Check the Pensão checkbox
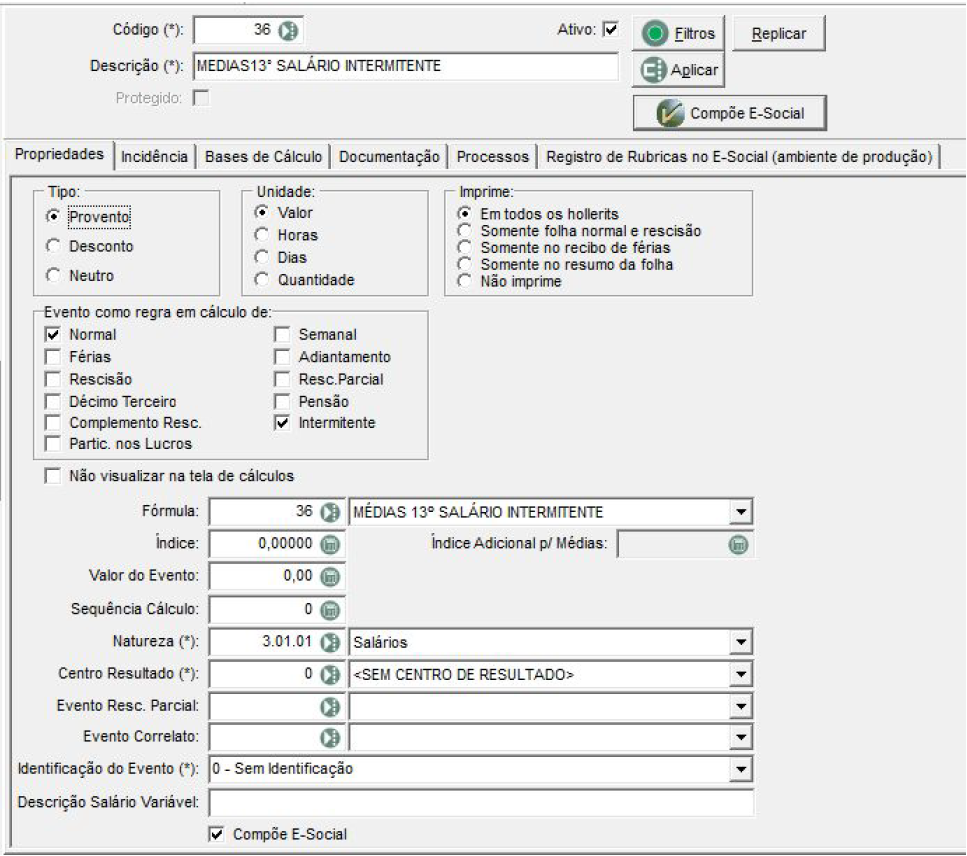The width and height of the screenshot is (967, 856). (x=282, y=401)
